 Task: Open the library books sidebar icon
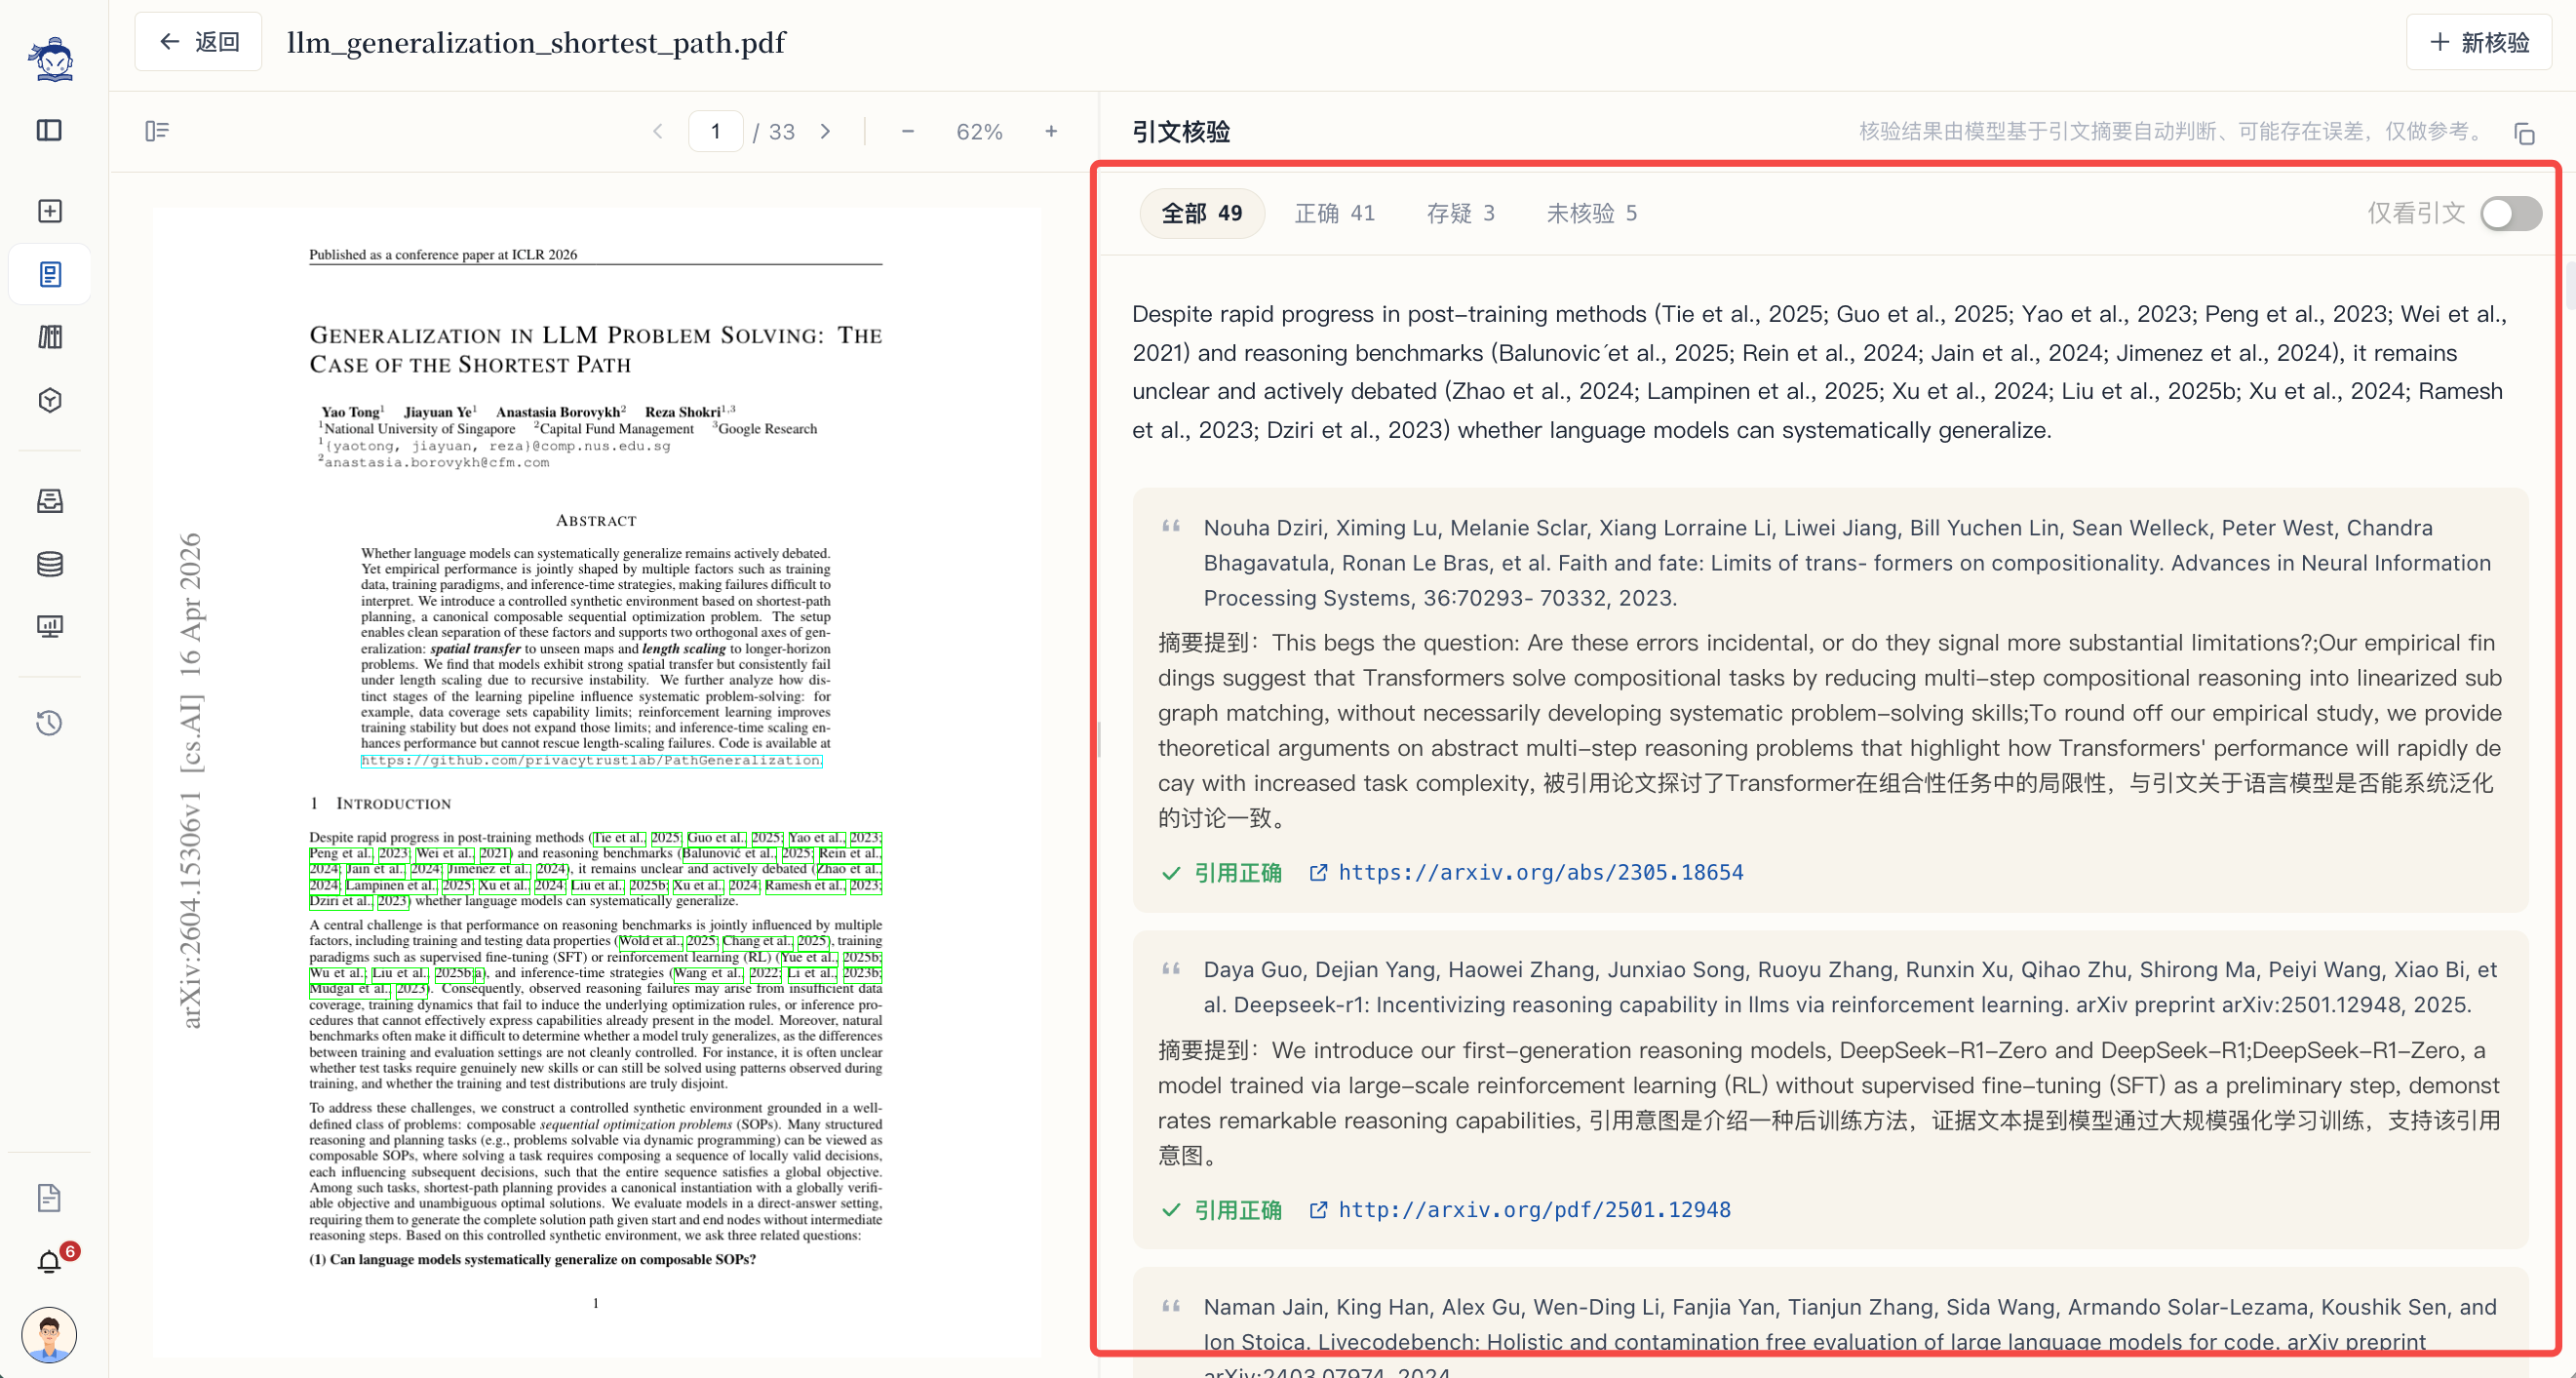(x=49, y=337)
